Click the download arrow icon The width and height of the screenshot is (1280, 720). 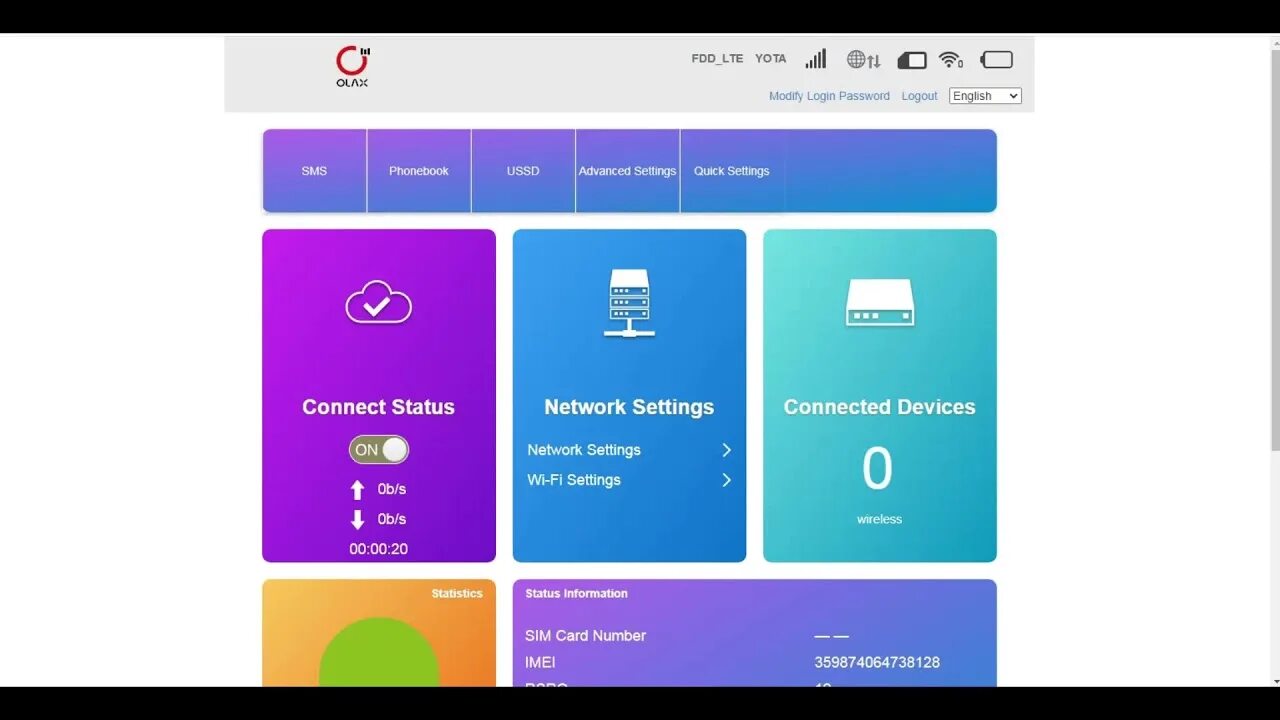pos(357,519)
